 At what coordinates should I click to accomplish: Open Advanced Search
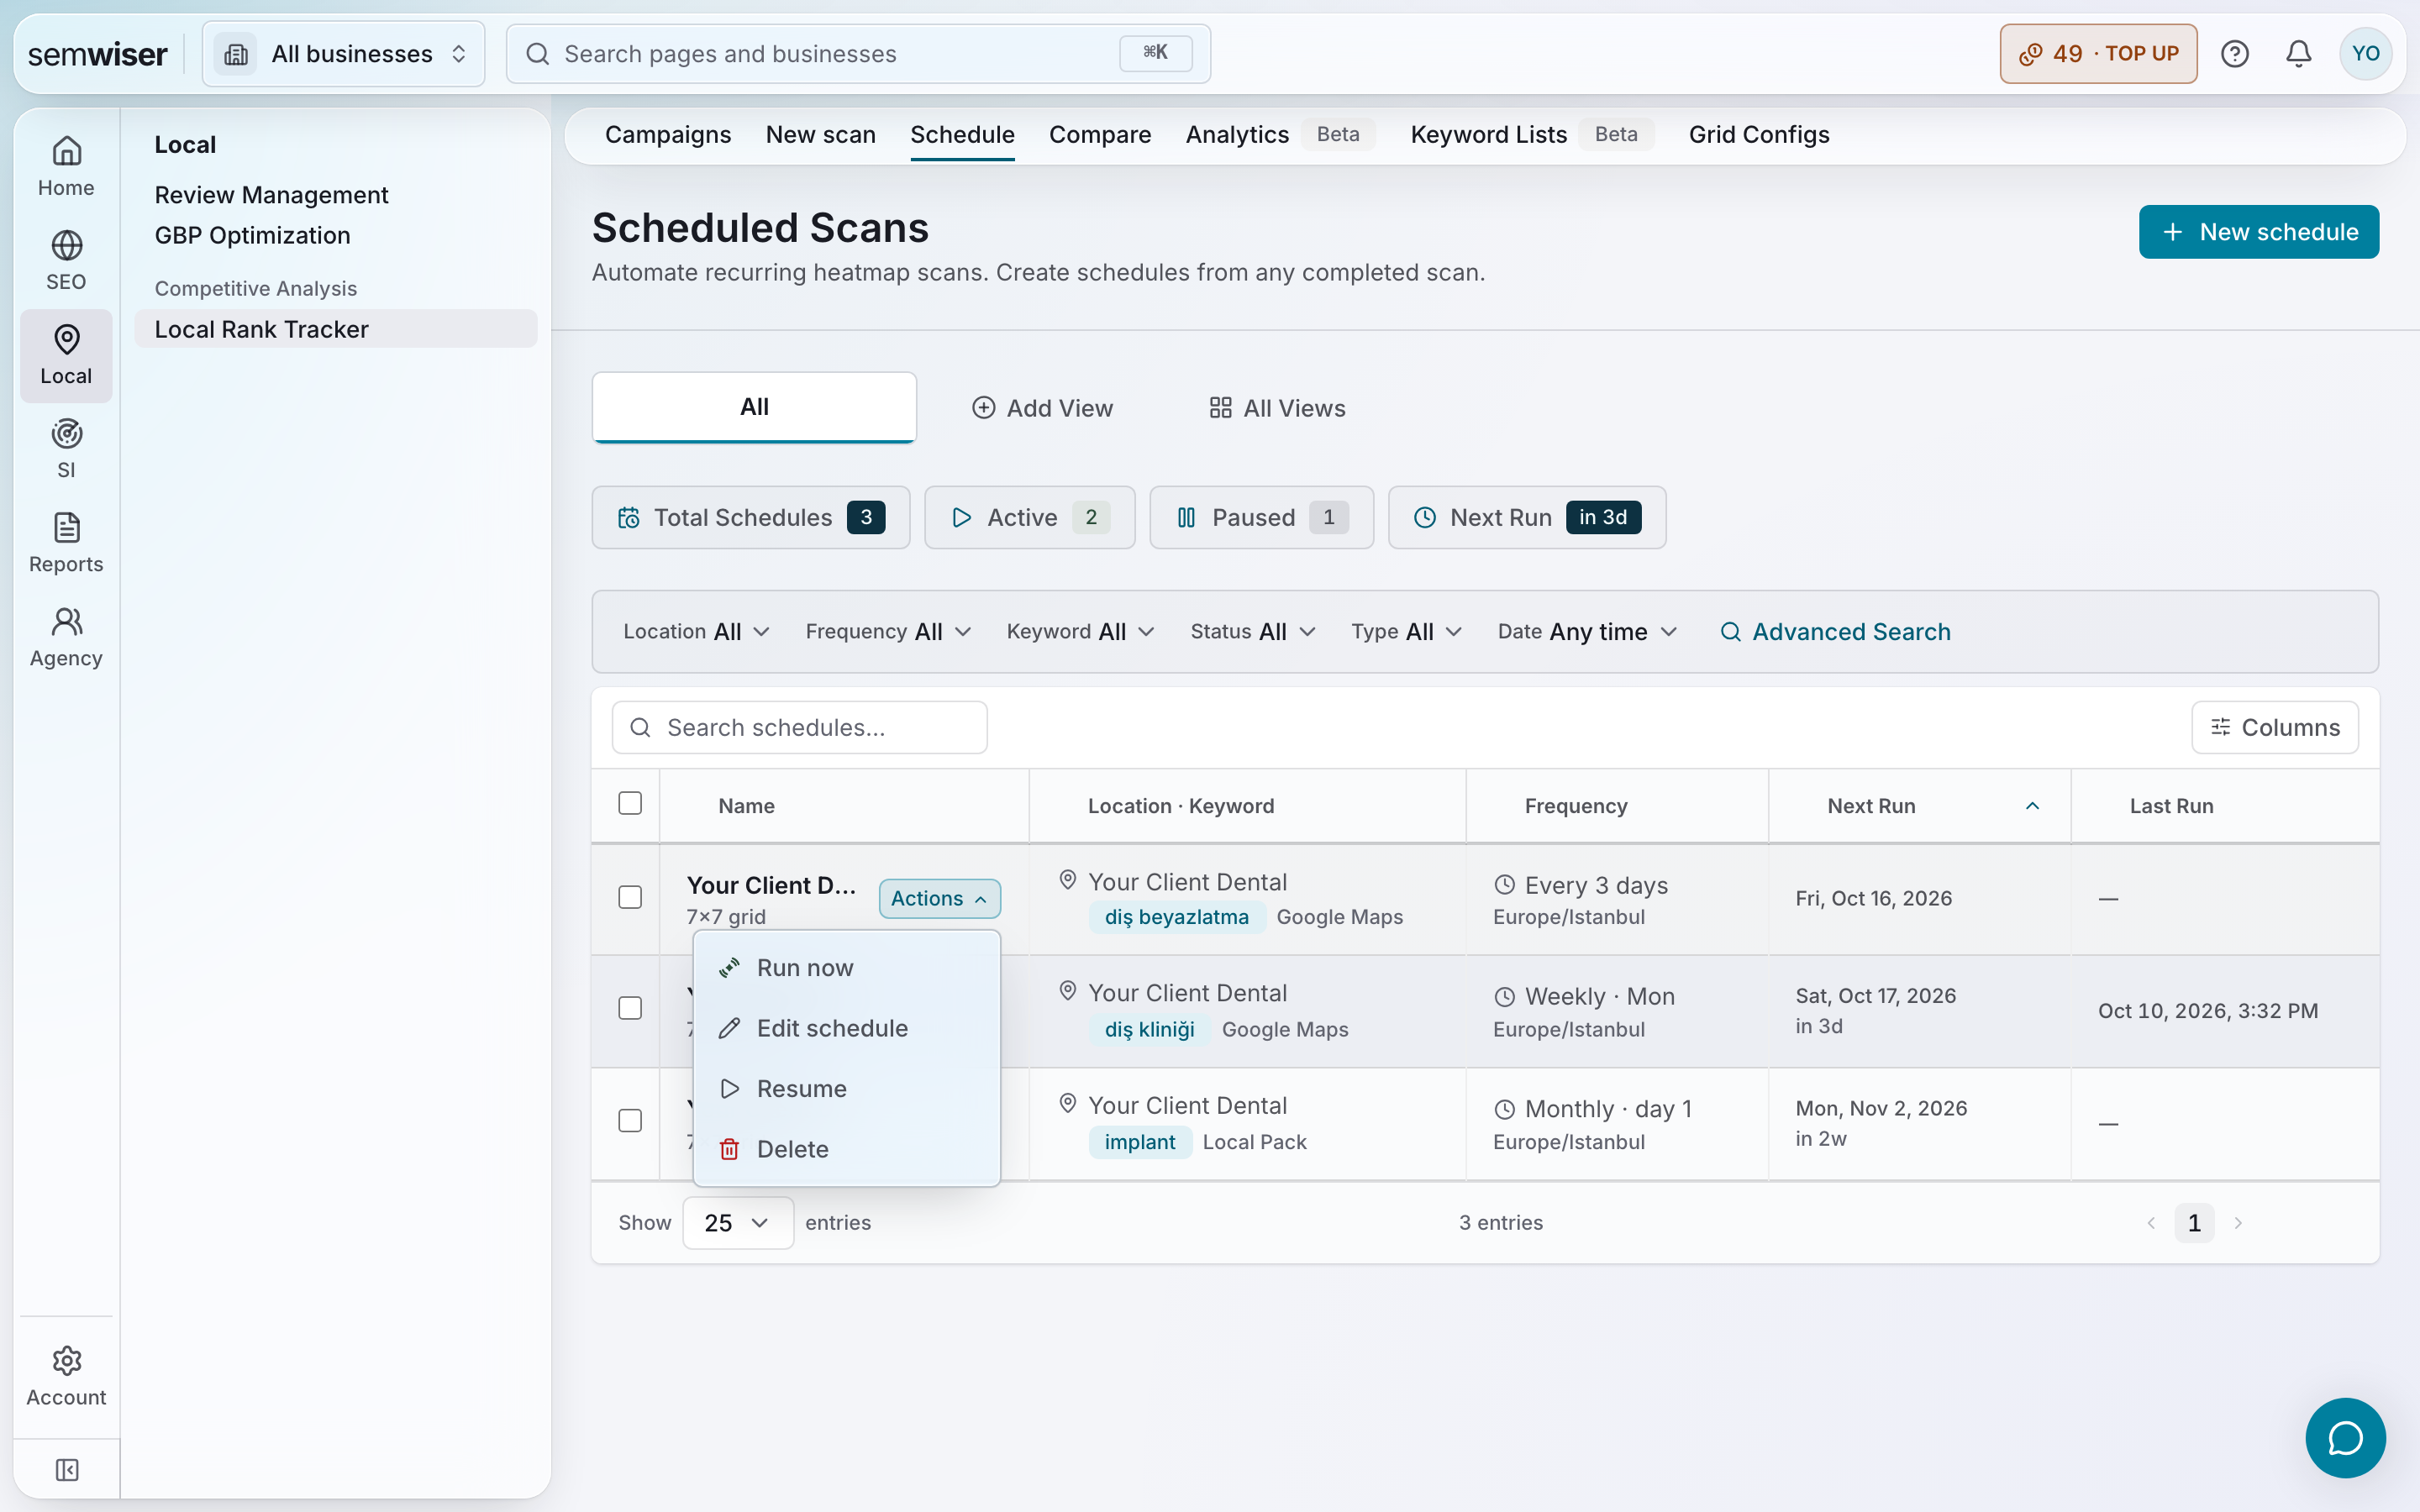(1835, 632)
